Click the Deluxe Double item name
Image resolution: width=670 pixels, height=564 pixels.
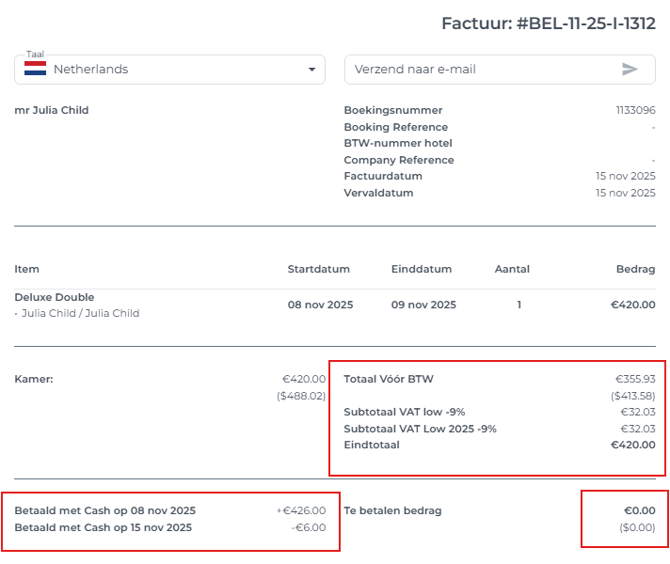[x=55, y=297]
